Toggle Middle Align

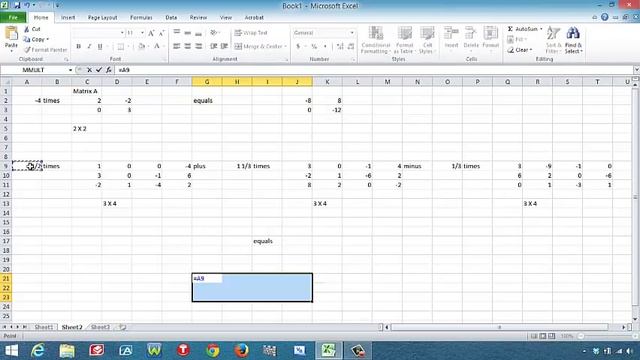click(x=188, y=33)
